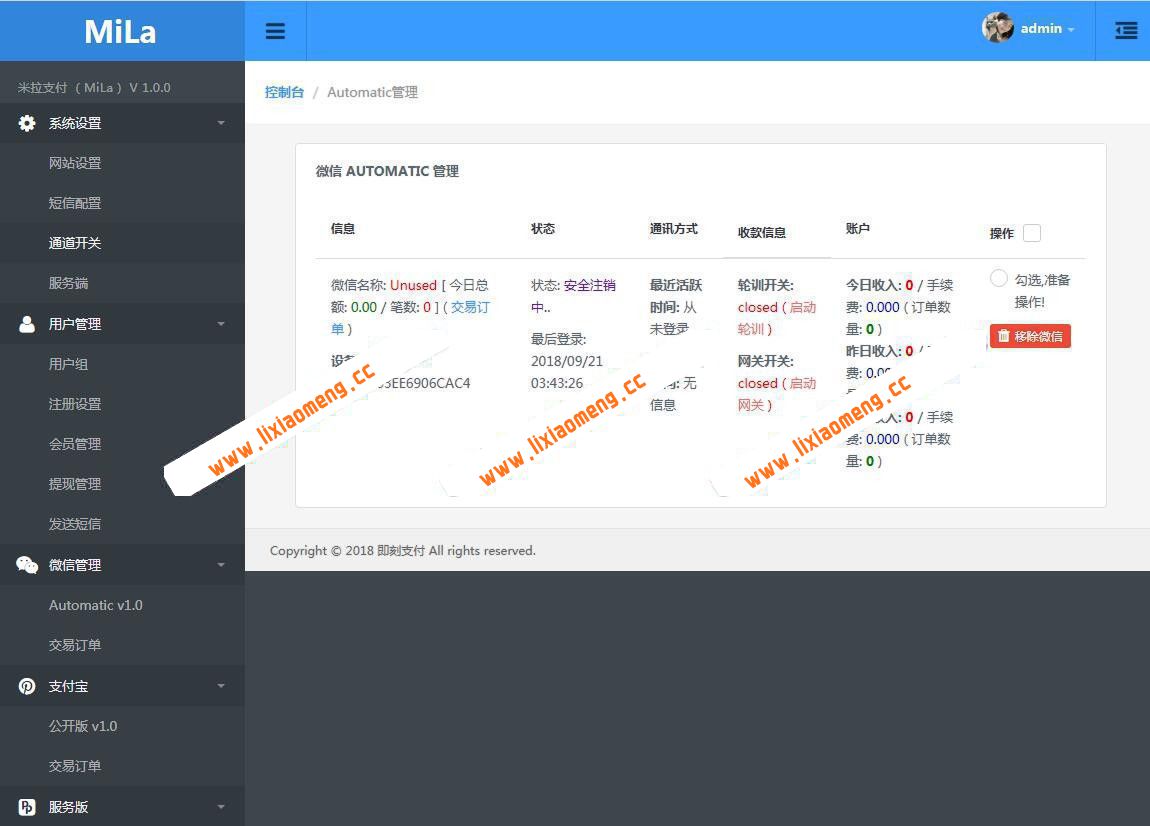Click the 服务版 payment icon

tap(26, 806)
